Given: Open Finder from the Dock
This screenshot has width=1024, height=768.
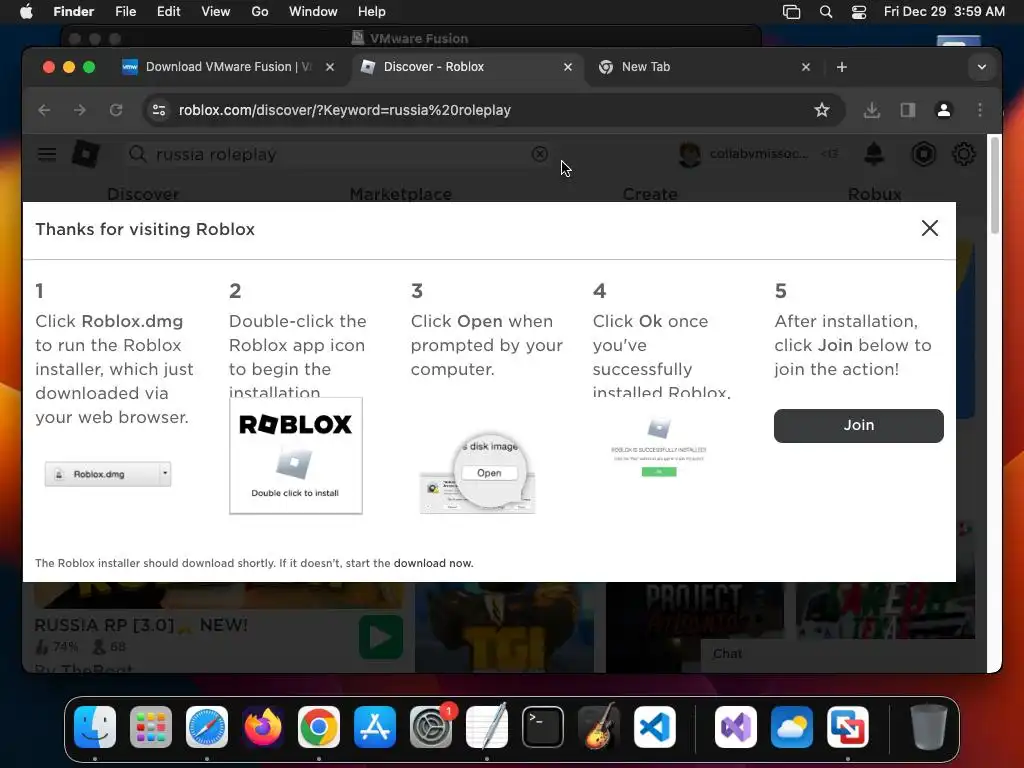Looking at the screenshot, I should click(x=95, y=727).
